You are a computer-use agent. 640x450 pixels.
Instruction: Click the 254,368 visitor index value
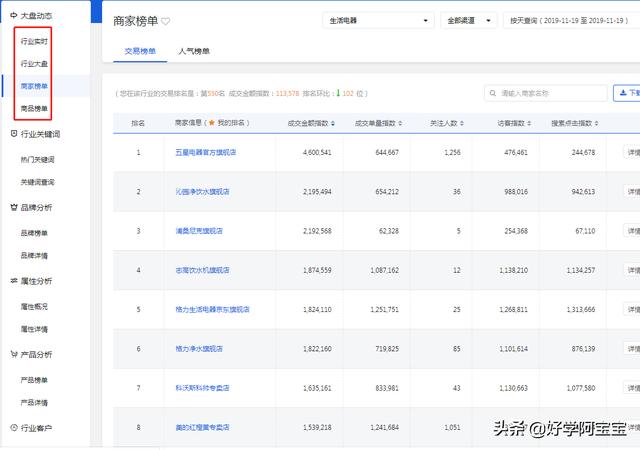click(x=516, y=231)
